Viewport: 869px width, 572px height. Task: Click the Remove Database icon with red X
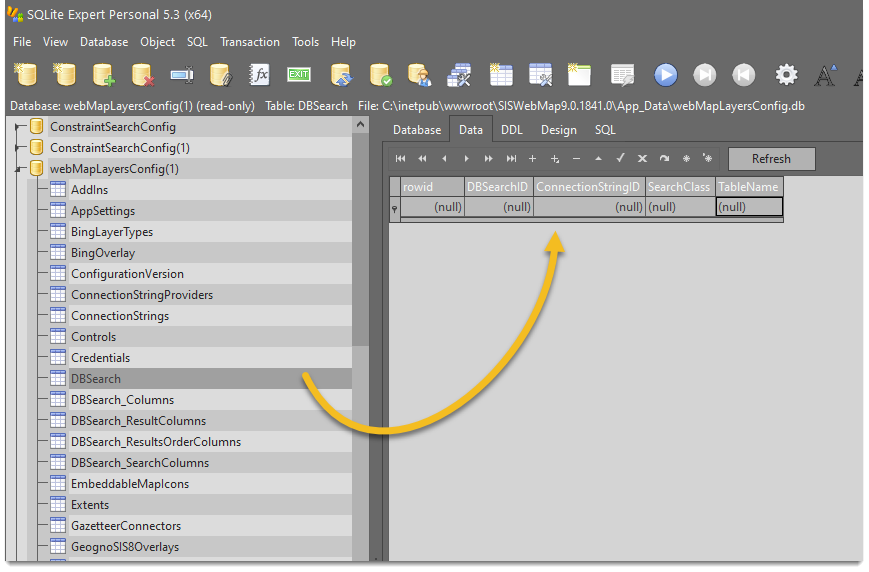(x=142, y=75)
